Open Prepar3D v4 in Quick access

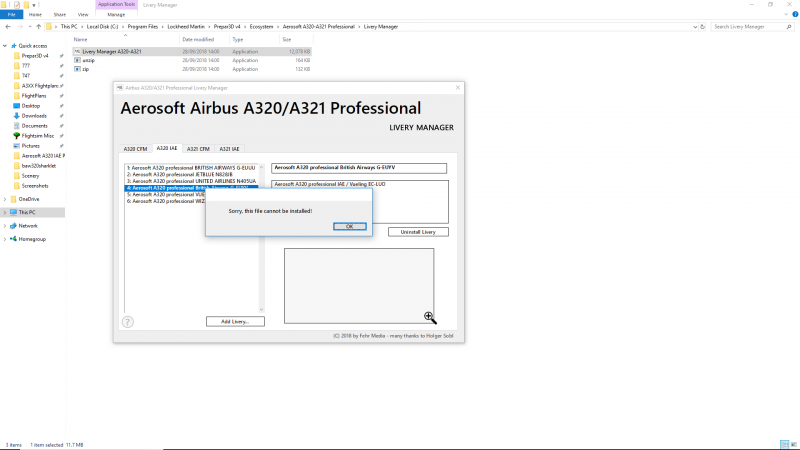point(35,56)
